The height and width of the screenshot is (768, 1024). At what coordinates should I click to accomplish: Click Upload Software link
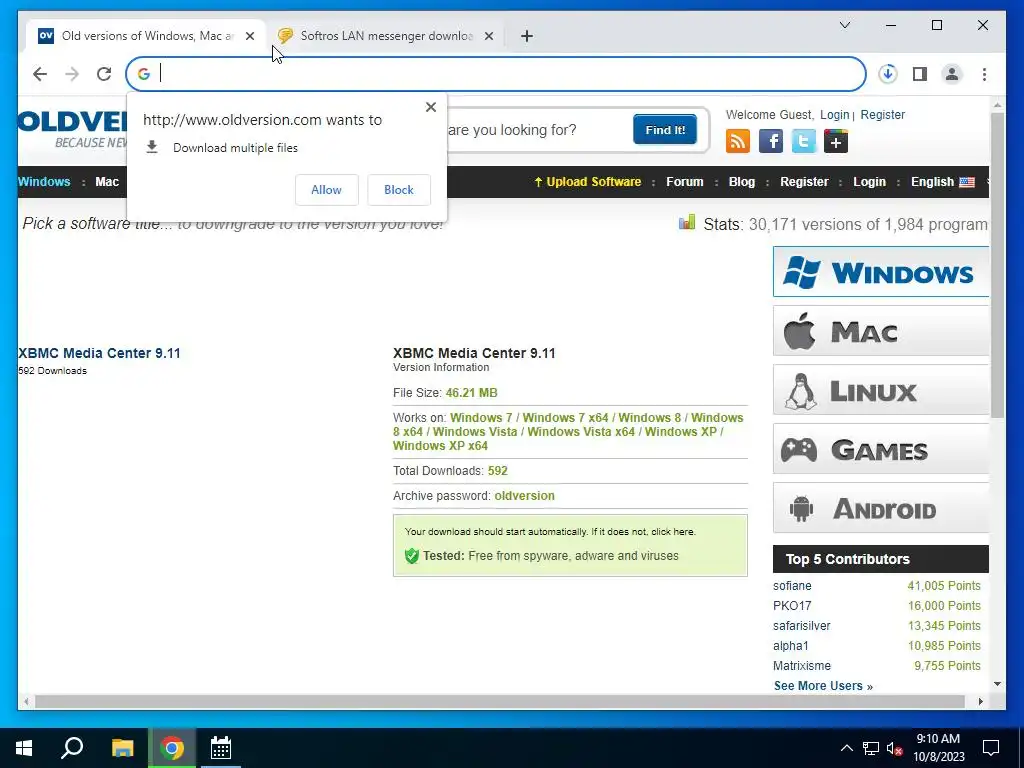coord(587,182)
